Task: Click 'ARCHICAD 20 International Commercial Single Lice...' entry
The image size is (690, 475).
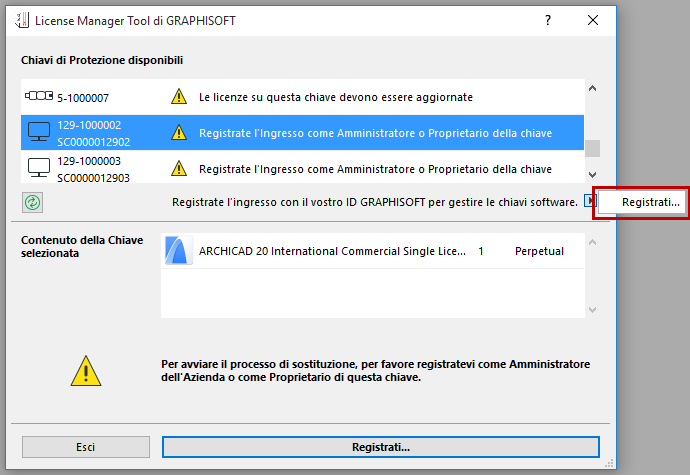Action: (x=332, y=251)
